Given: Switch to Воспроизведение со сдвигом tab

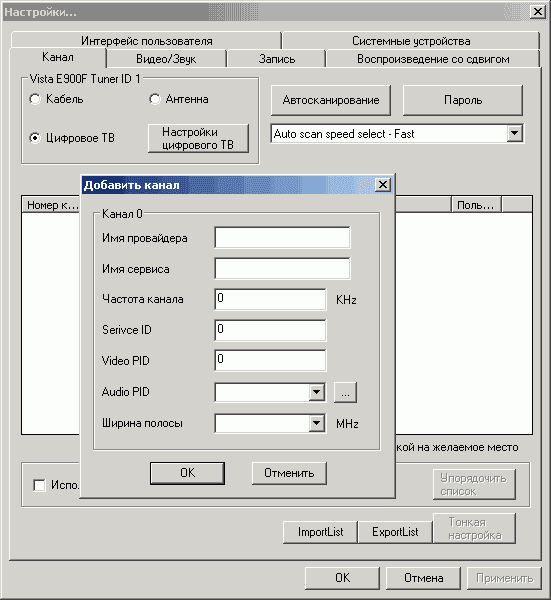Looking at the screenshot, I should 433,59.
